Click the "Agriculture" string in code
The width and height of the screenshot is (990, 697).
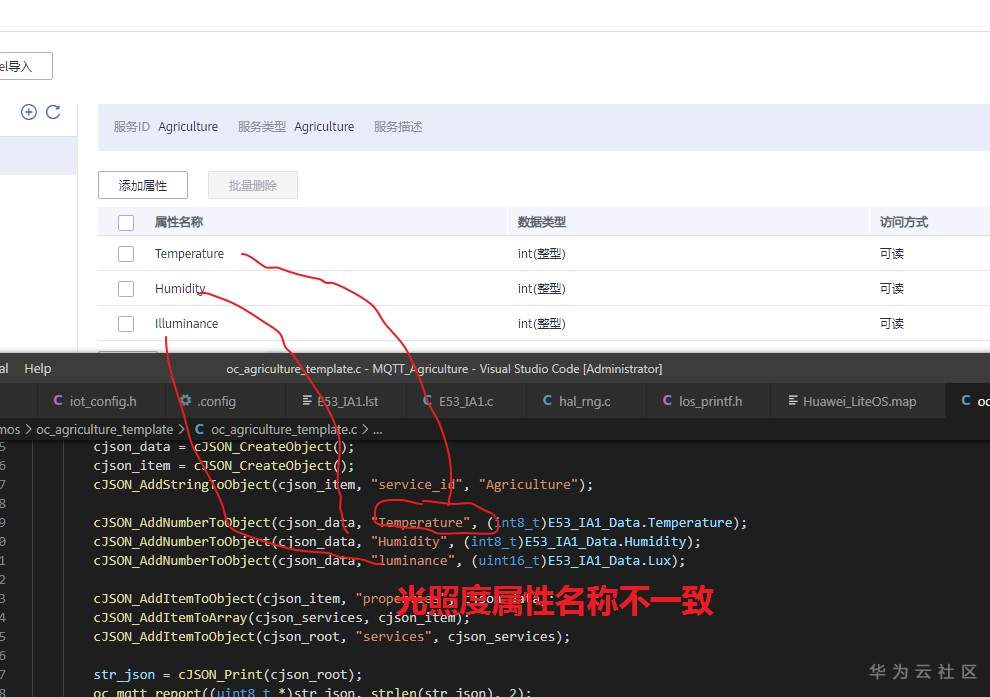[x=528, y=485]
